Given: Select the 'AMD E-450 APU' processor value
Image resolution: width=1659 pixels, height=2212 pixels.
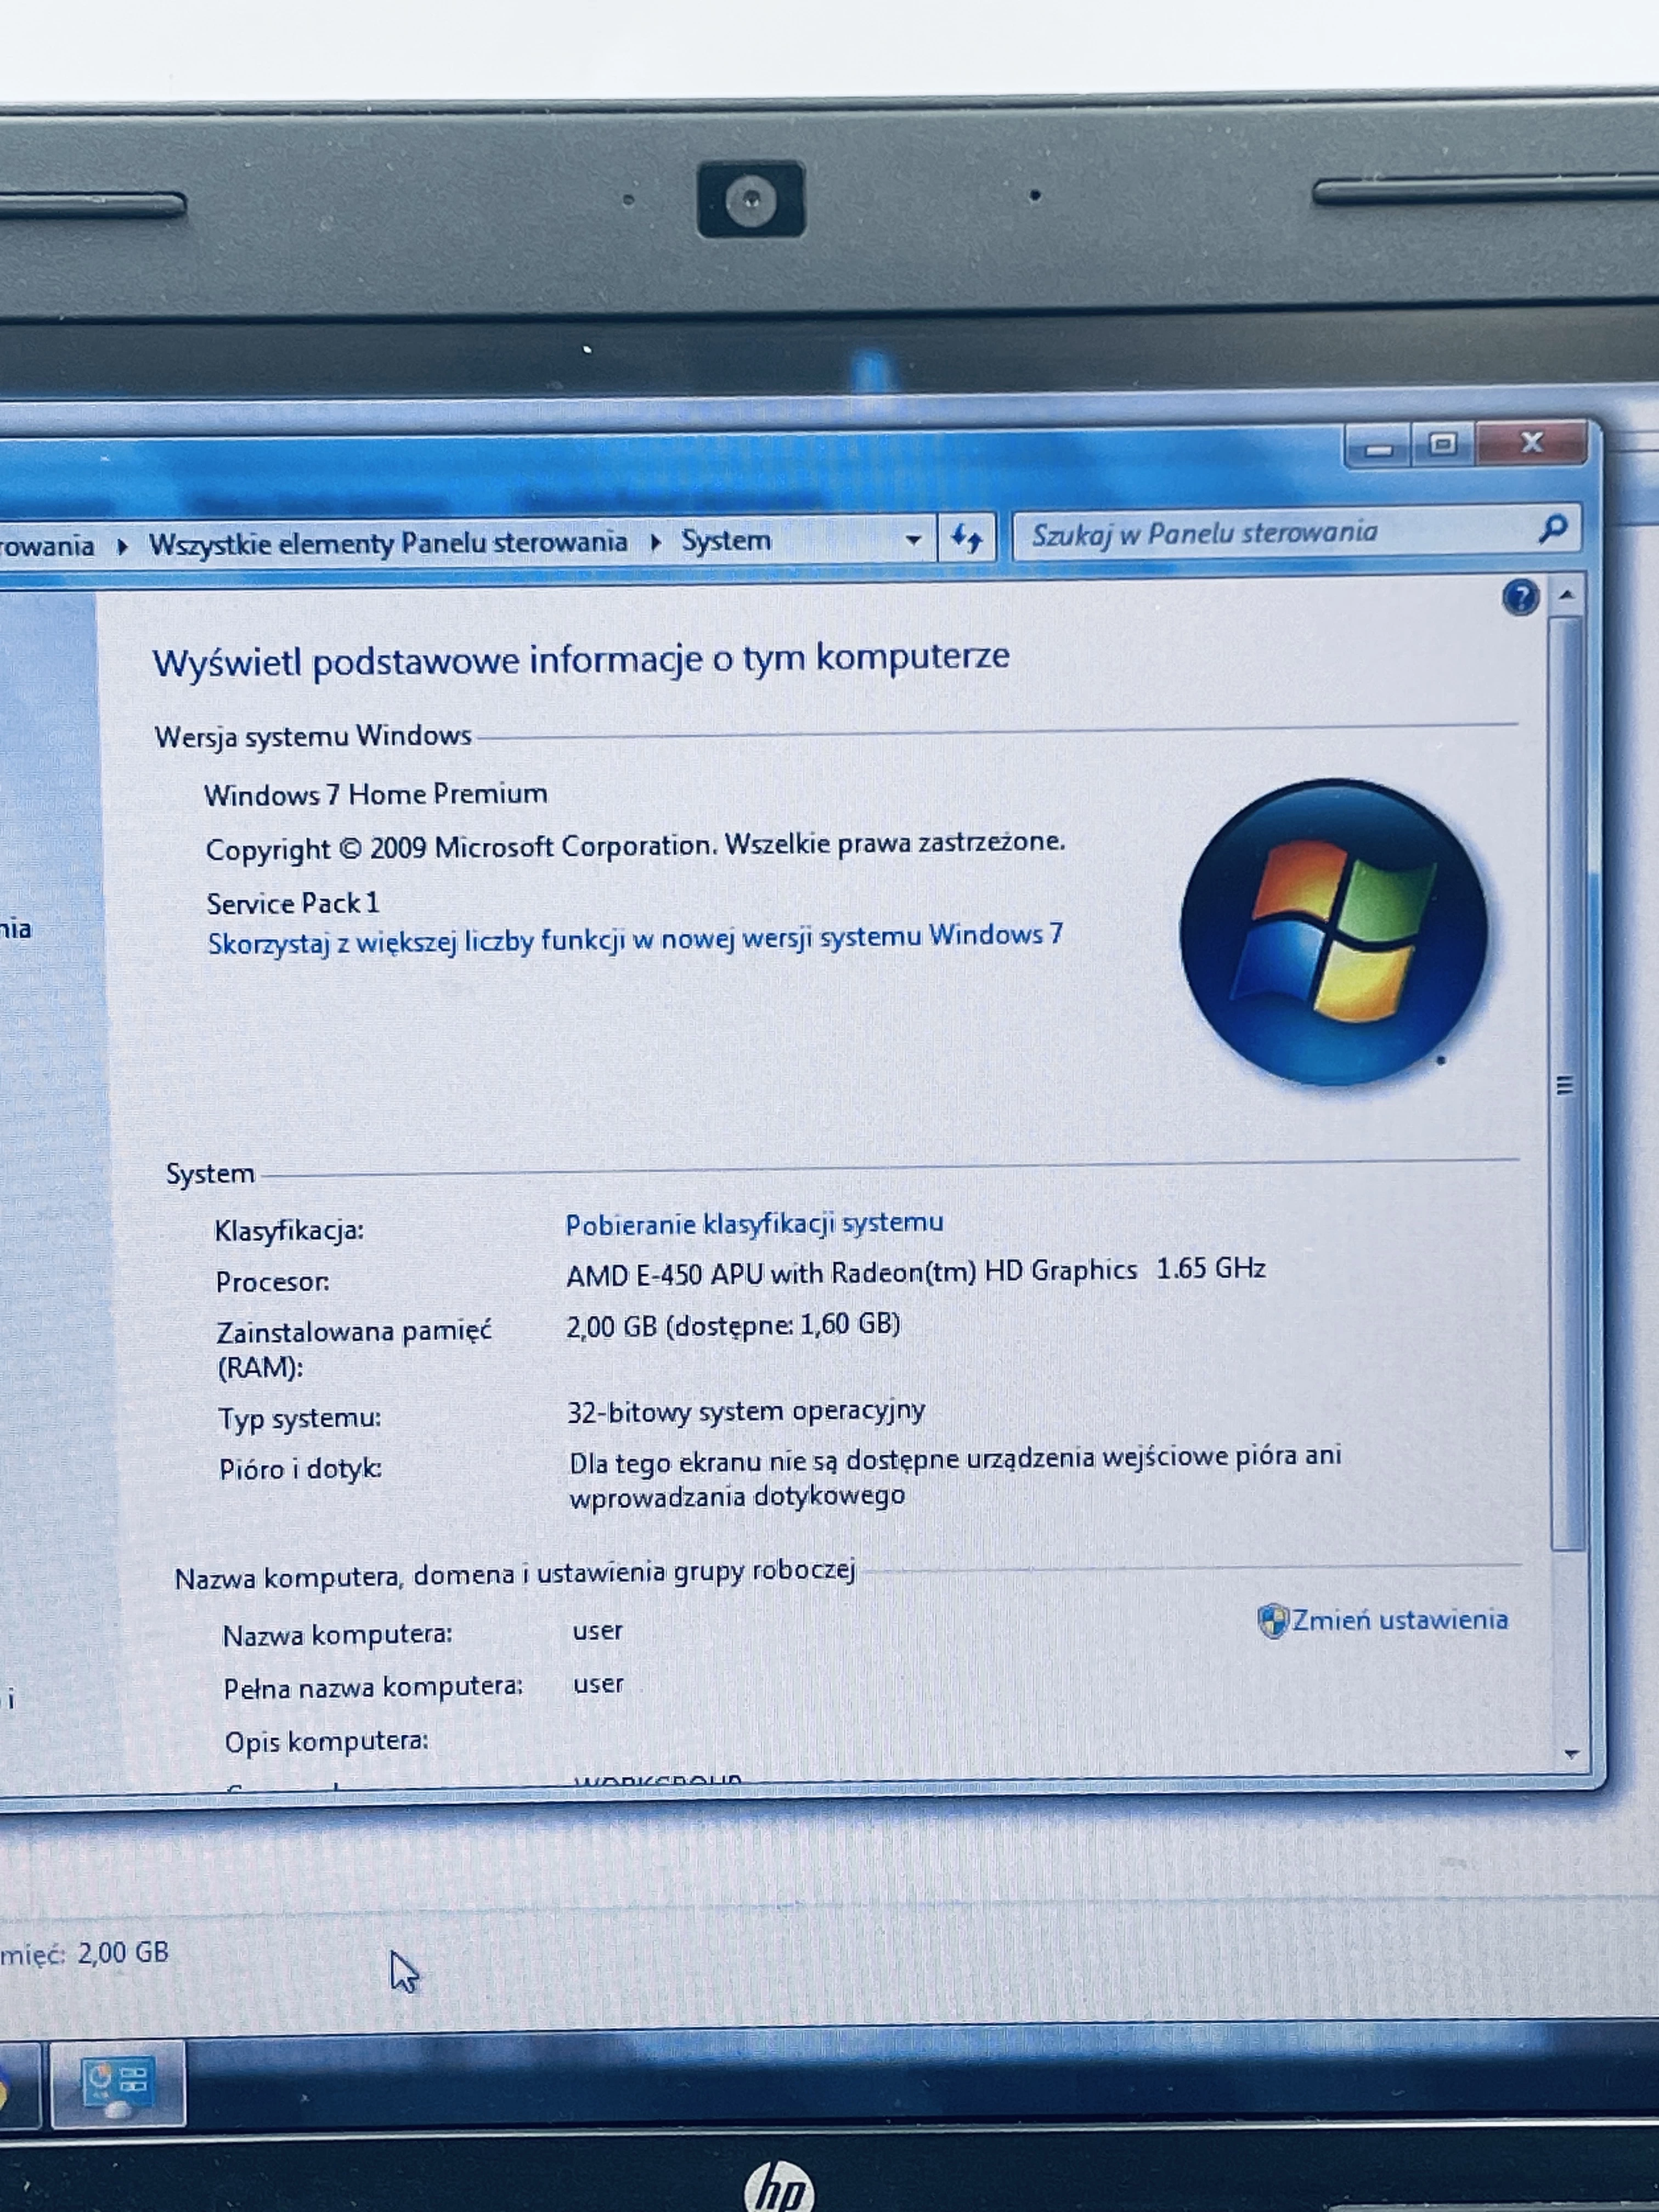Looking at the screenshot, I should point(916,1272).
